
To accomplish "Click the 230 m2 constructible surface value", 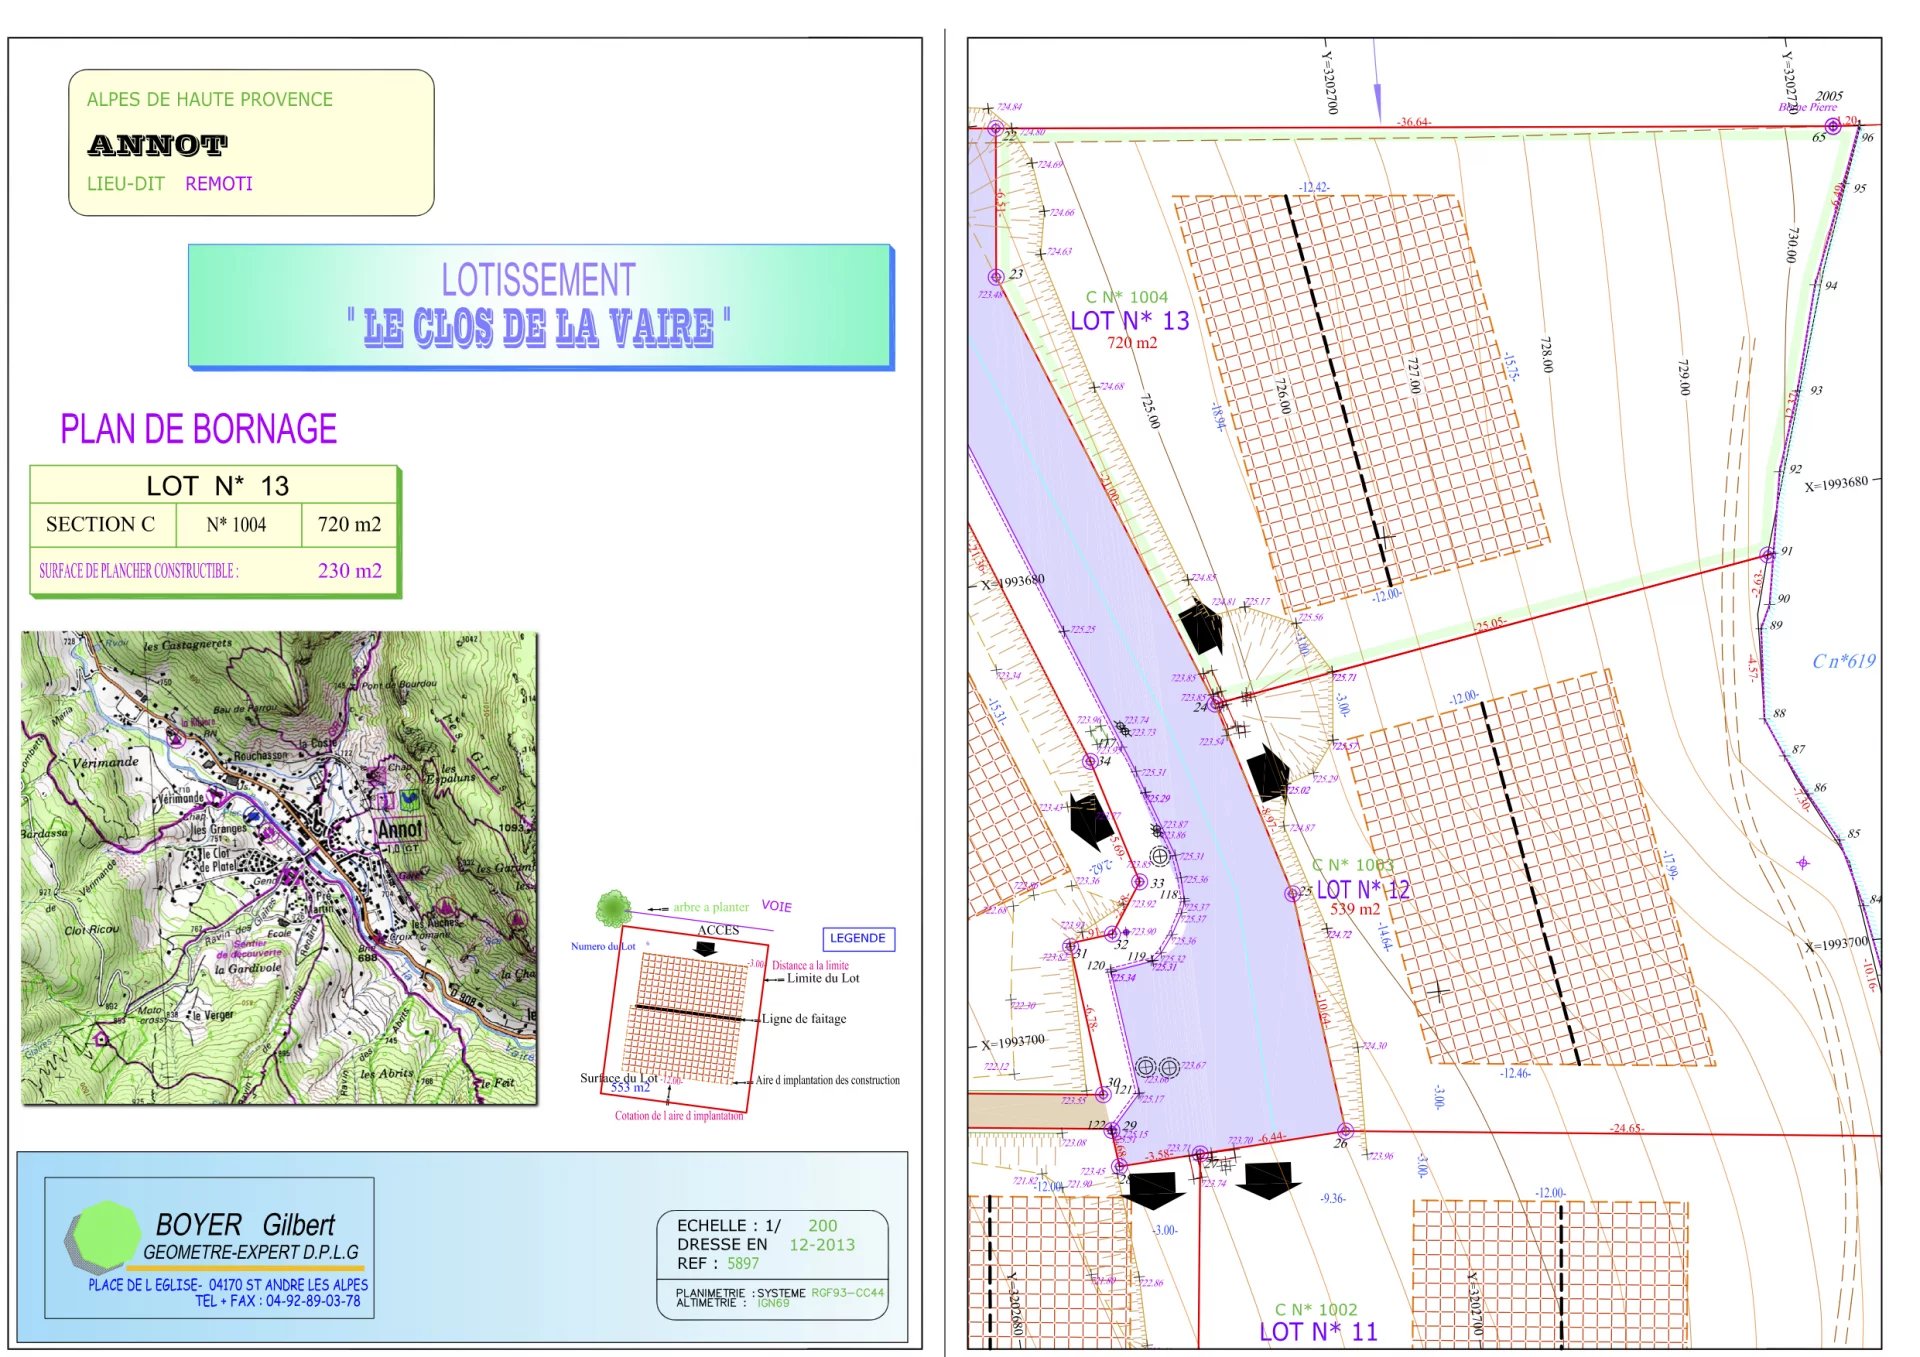I will [x=349, y=571].
